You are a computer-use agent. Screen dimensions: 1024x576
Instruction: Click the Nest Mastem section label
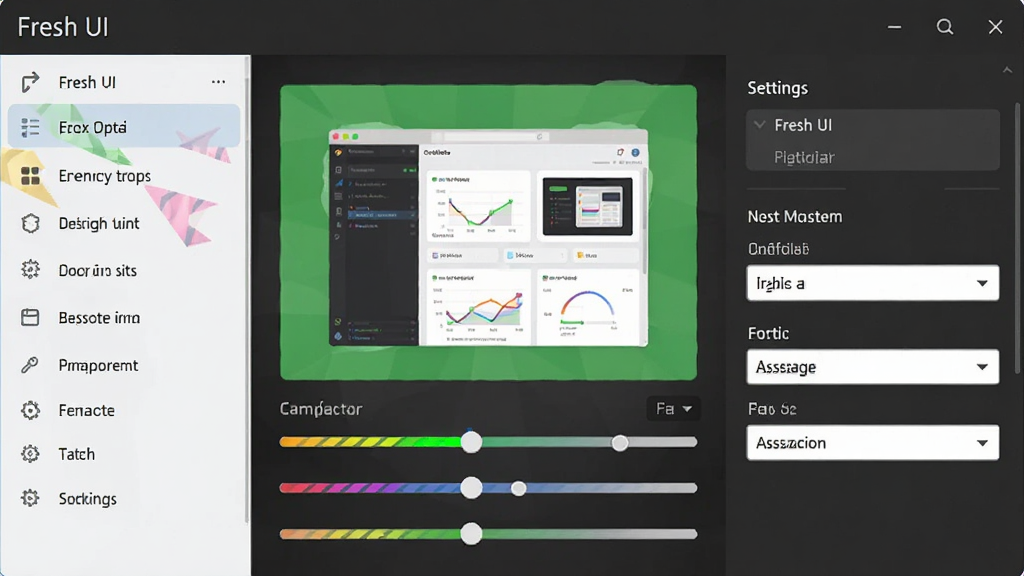(x=795, y=217)
